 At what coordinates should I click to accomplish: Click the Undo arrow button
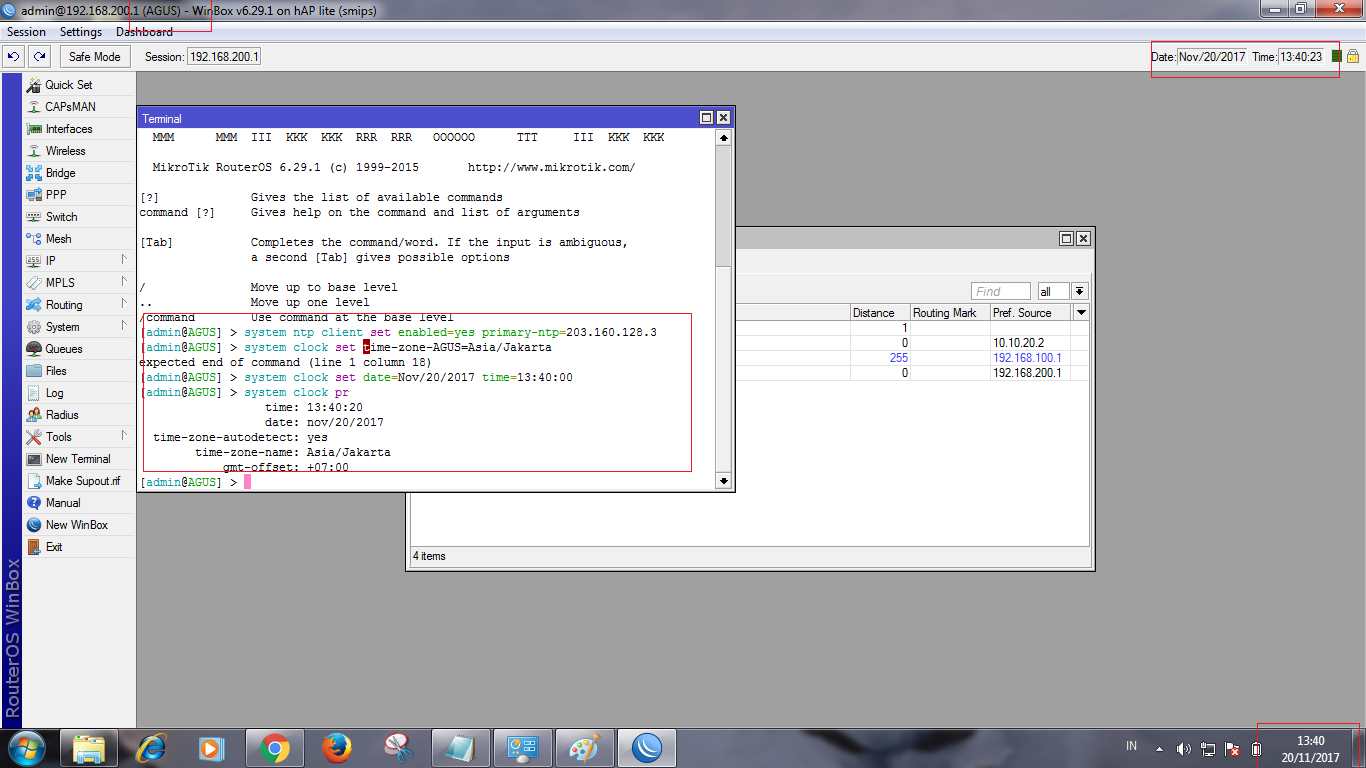pos(14,57)
